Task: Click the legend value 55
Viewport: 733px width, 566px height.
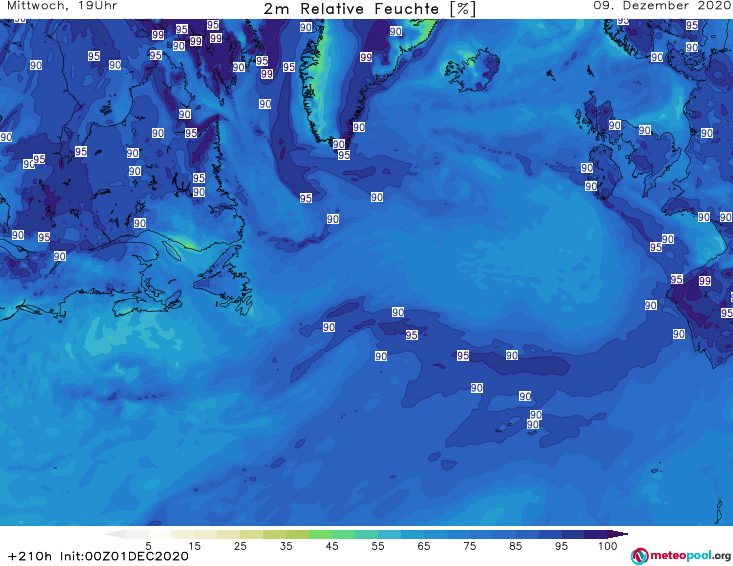Action: [x=378, y=546]
